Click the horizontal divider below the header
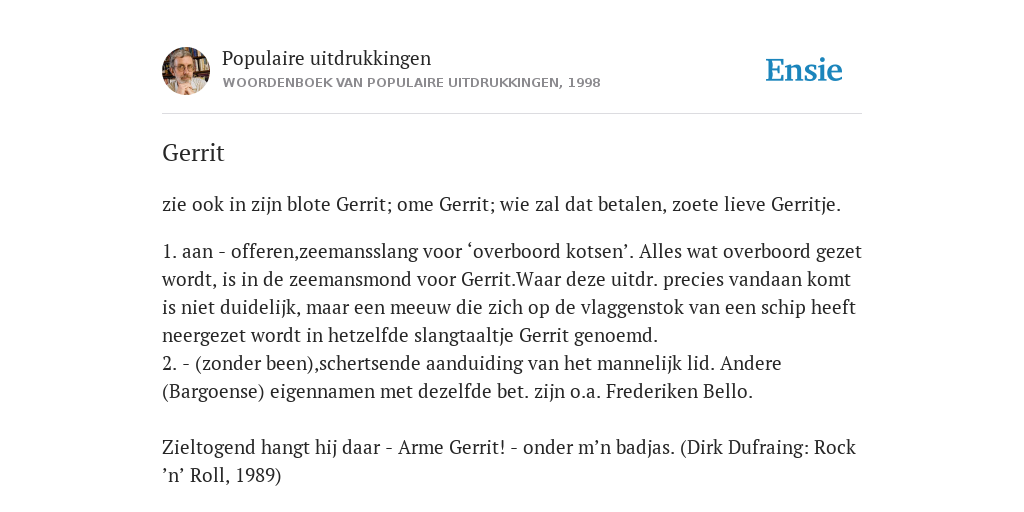This screenshot has width=1024, height=512. pyautogui.click(x=512, y=114)
